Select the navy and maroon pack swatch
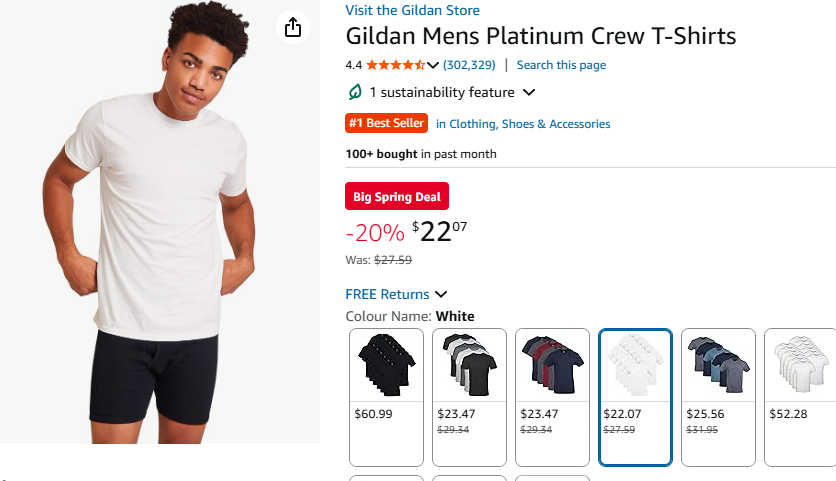This screenshot has width=836, height=481. pos(552,396)
